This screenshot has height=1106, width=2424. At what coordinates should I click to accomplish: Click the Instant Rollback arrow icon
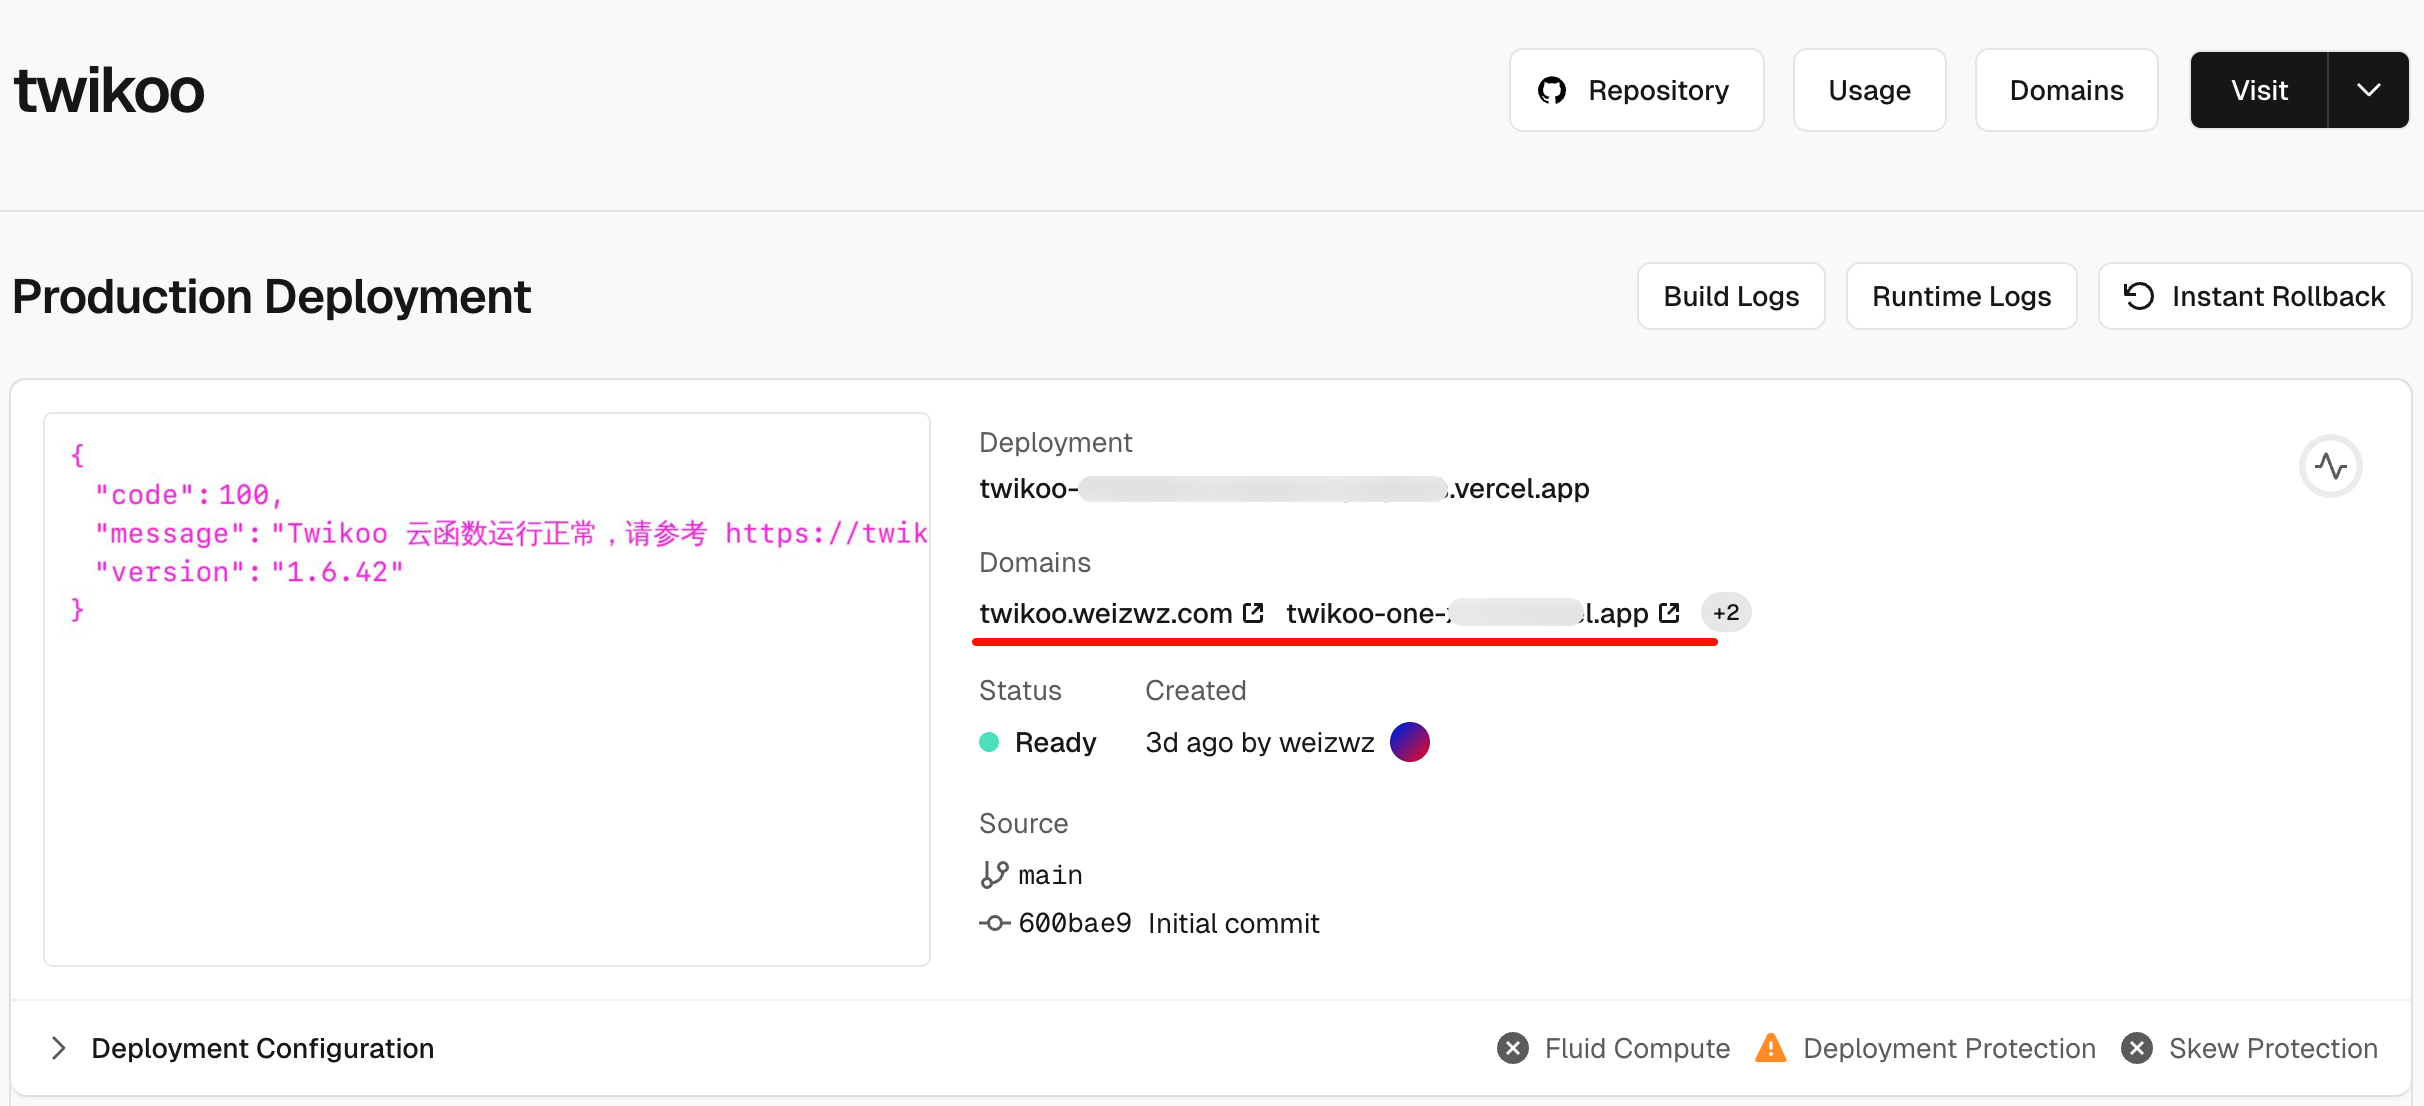(x=2138, y=296)
